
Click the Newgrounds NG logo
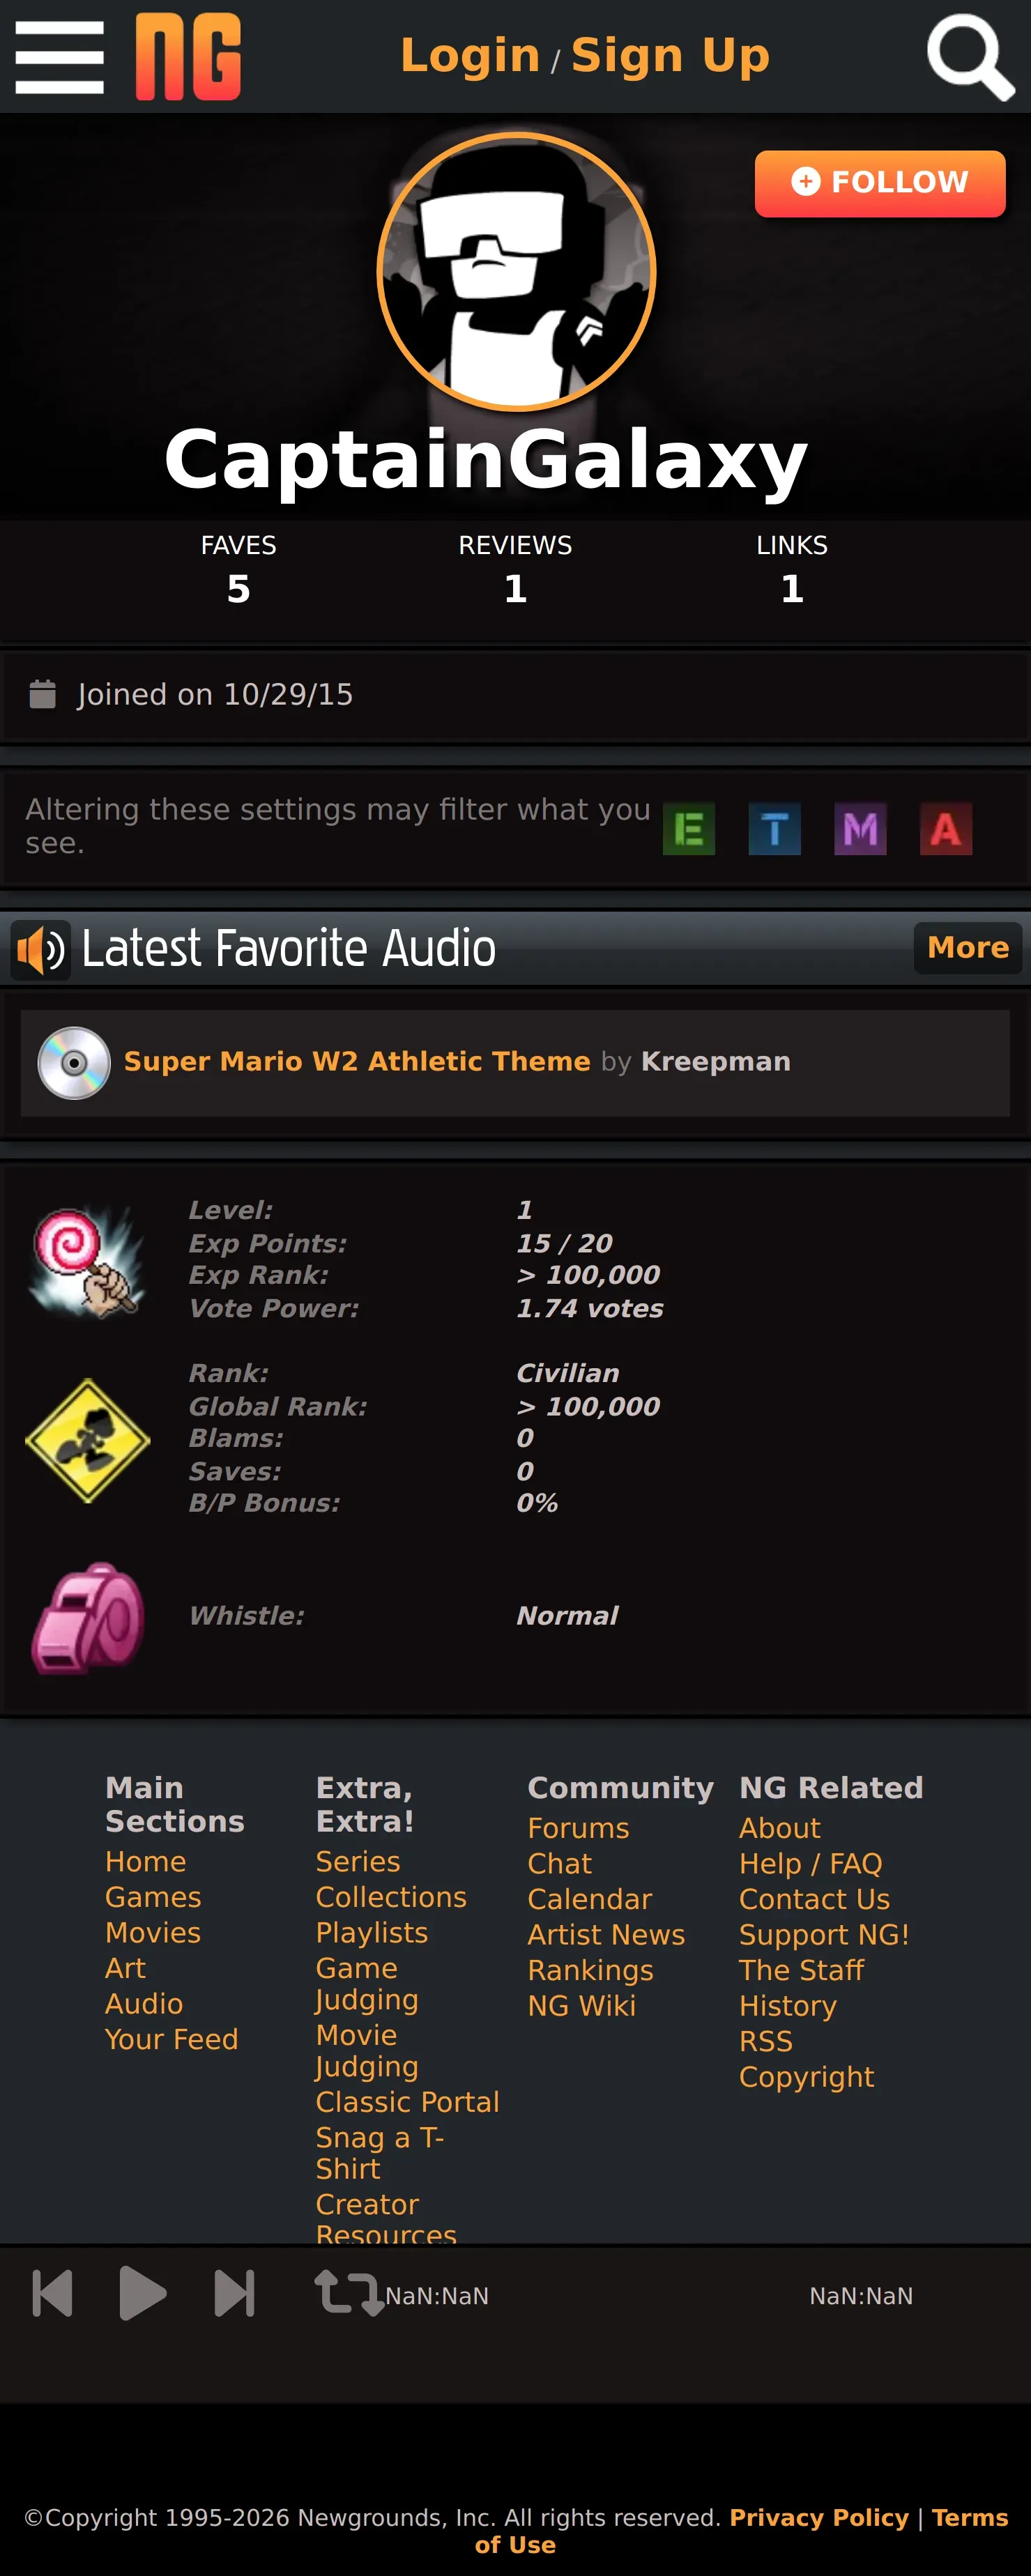(x=188, y=56)
